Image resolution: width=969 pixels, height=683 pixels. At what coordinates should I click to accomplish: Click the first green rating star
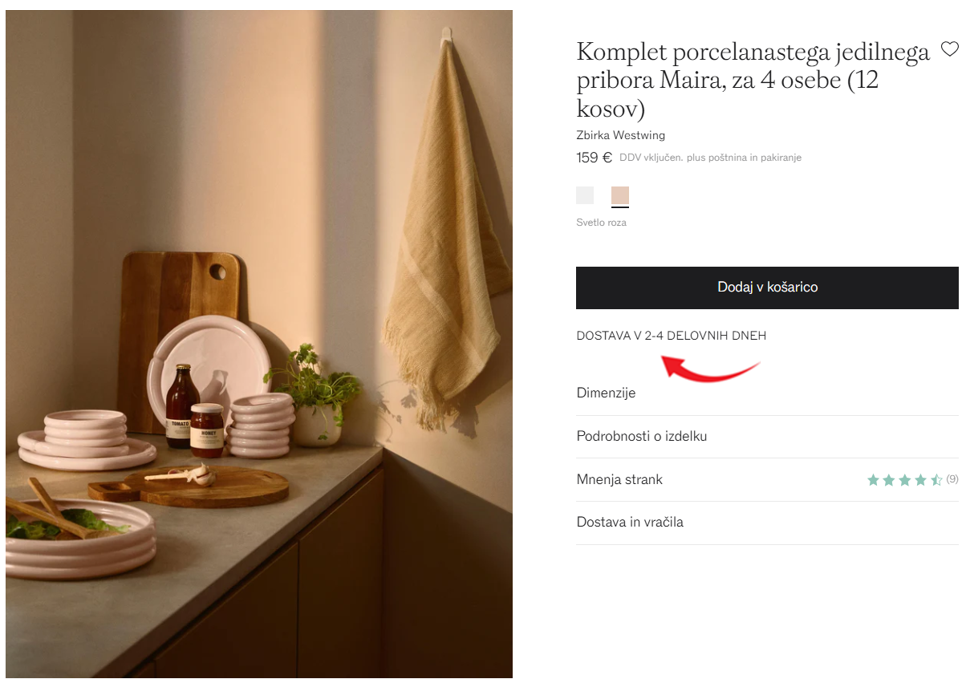click(873, 480)
